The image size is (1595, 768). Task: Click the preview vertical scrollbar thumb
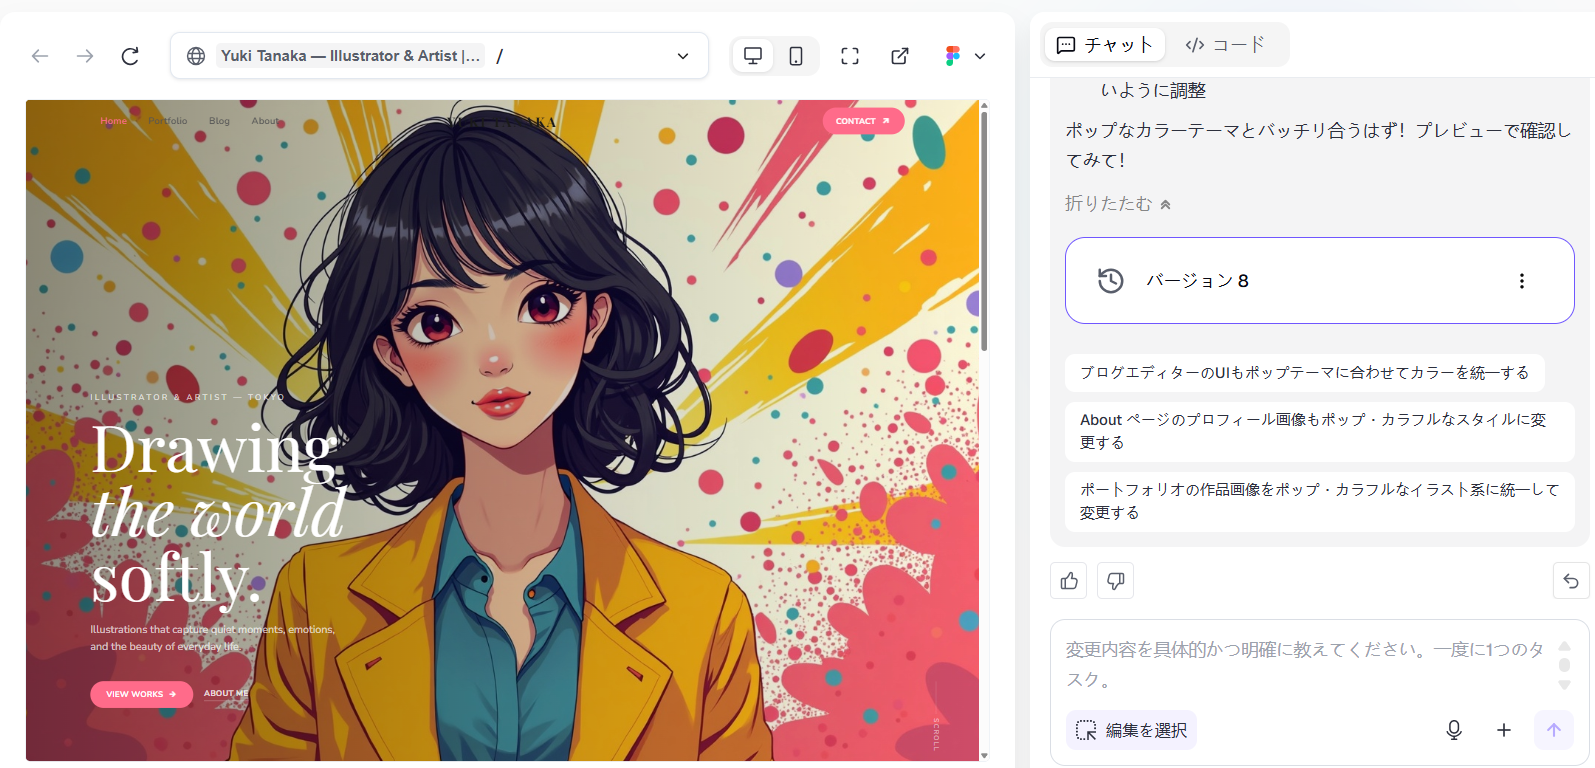click(984, 230)
